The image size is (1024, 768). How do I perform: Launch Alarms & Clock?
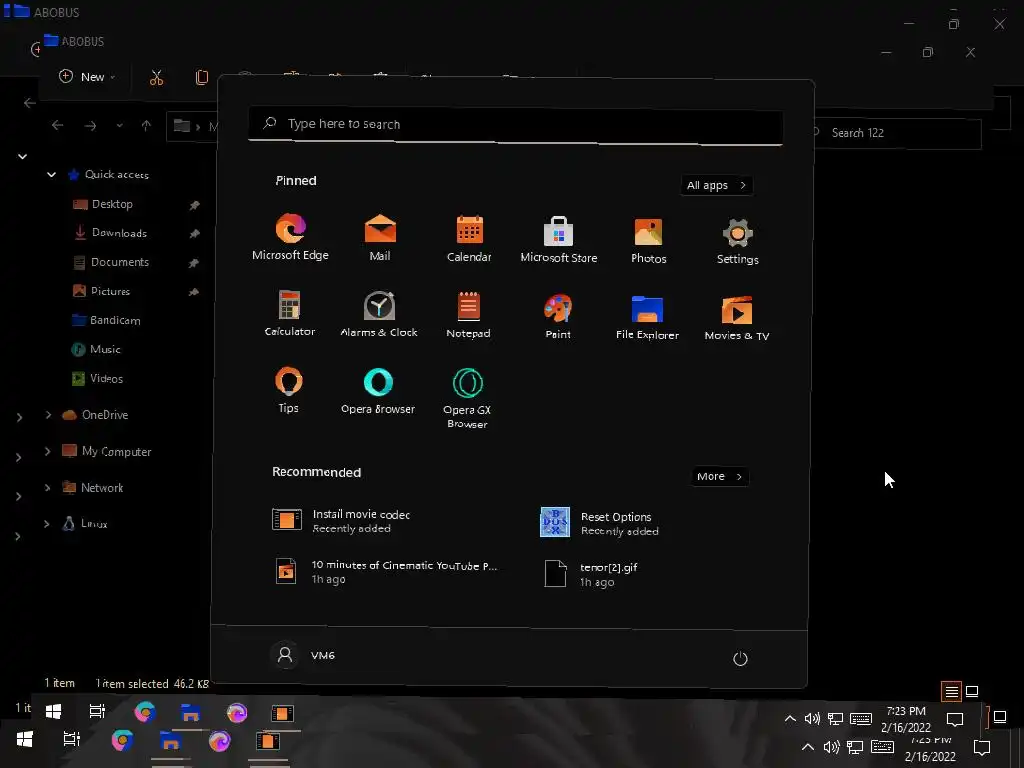(379, 314)
